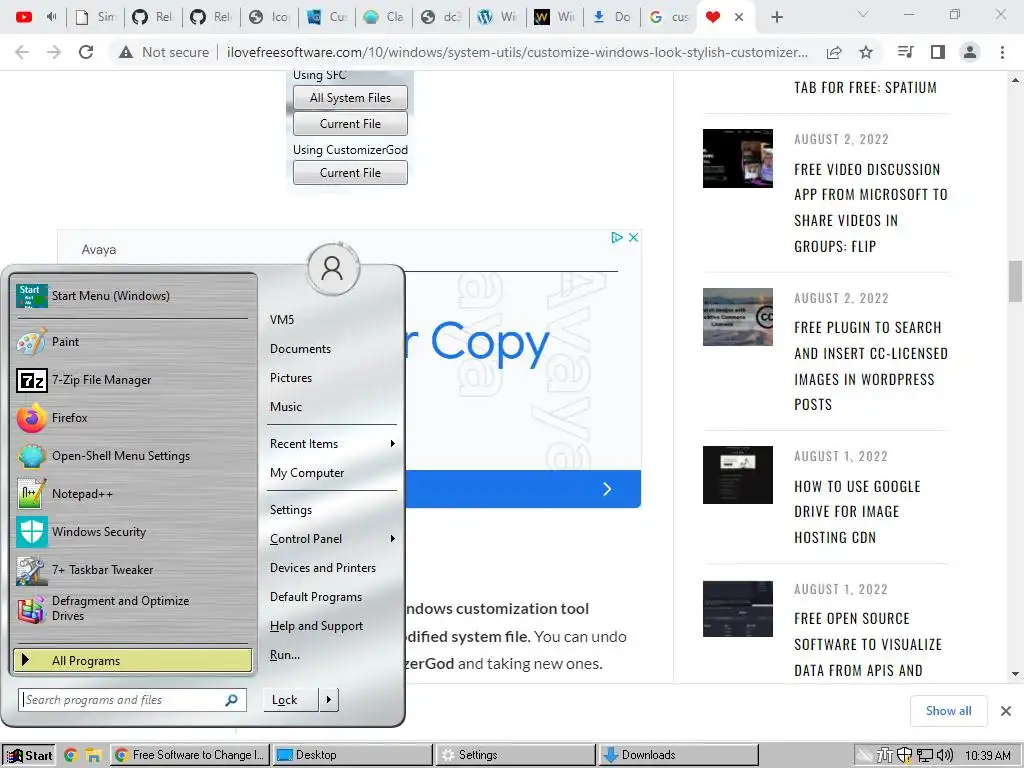
Task: Close the Avaya ad with the X icon
Action: 633,238
